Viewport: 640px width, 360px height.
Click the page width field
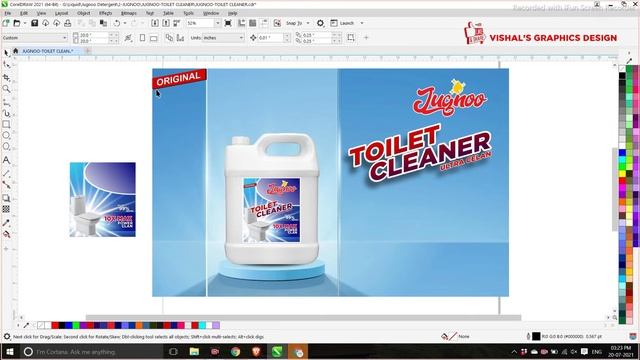pyautogui.click(x=93, y=36)
